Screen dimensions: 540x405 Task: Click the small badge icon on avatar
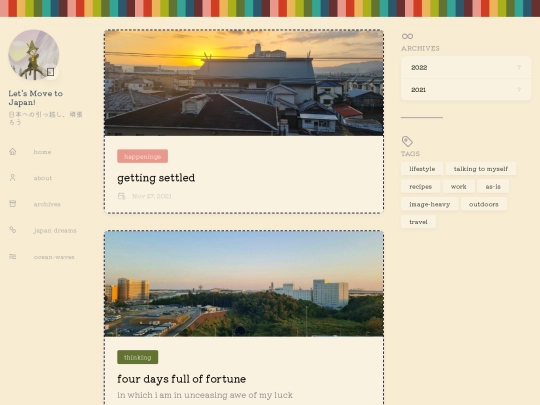pyautogui.click(x=51, y=72)
